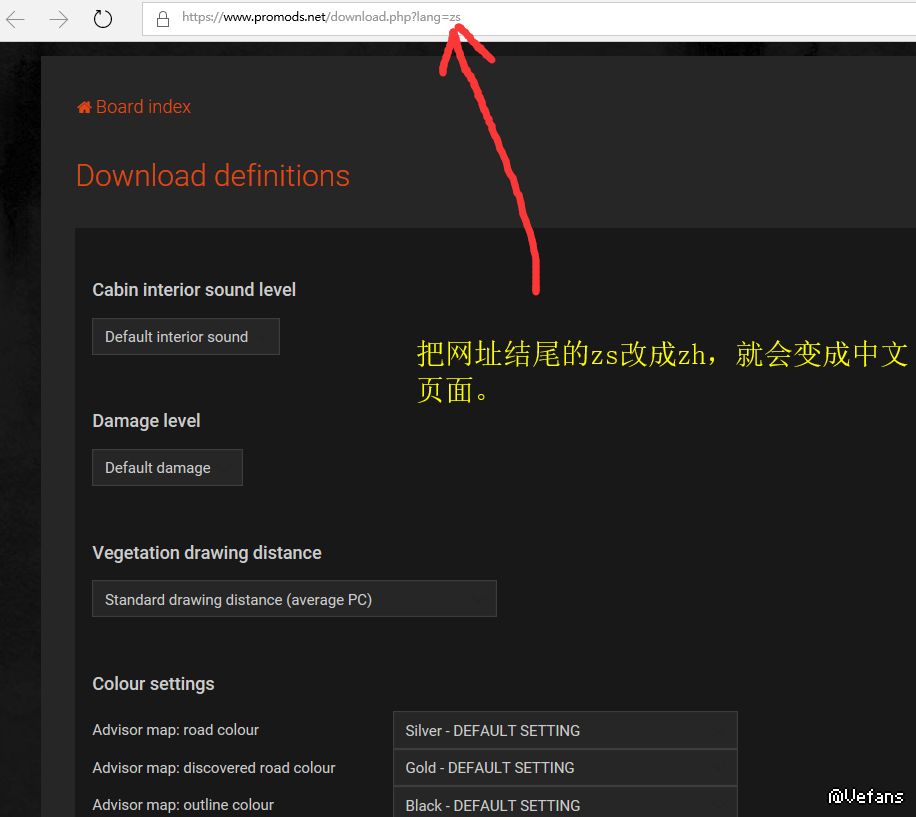Click the Advisor map: road colour label

(175, 730)
